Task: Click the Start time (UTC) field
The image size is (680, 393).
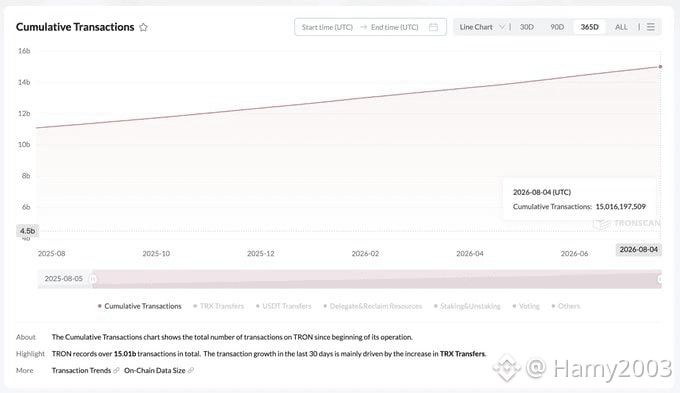Action: click(327, 27)
